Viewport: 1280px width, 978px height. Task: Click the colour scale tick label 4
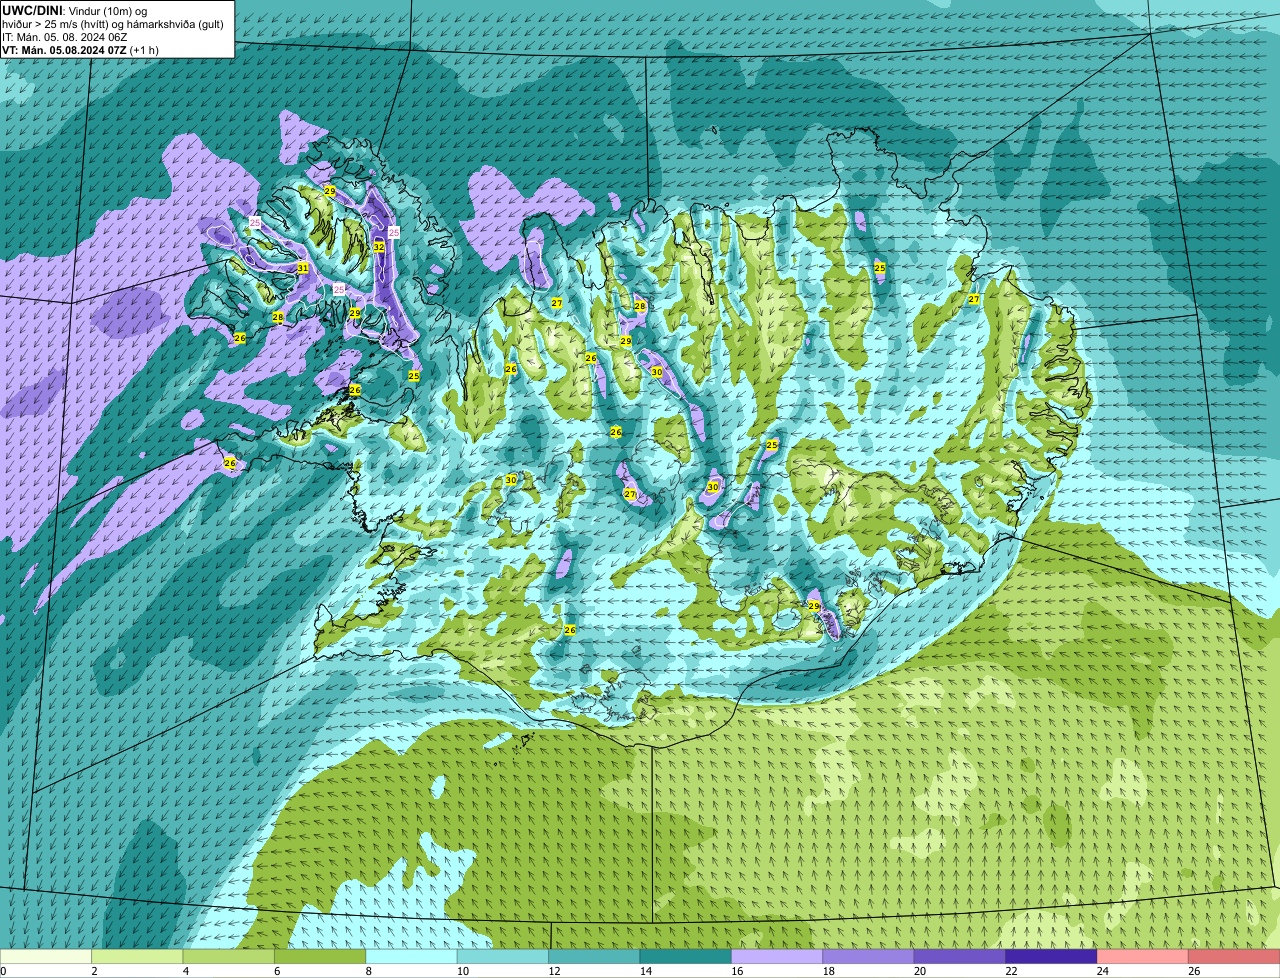click(186, 971)
